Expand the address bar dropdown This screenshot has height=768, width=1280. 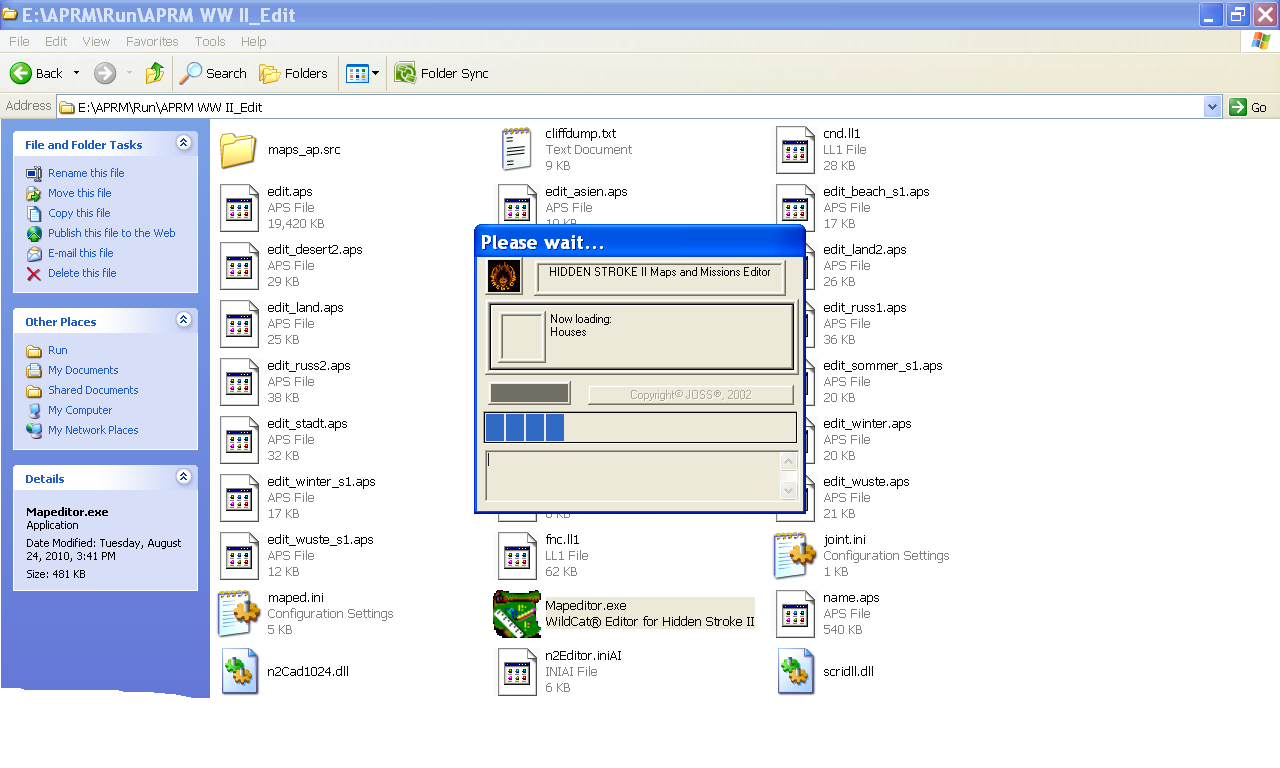pos(1213,107)
